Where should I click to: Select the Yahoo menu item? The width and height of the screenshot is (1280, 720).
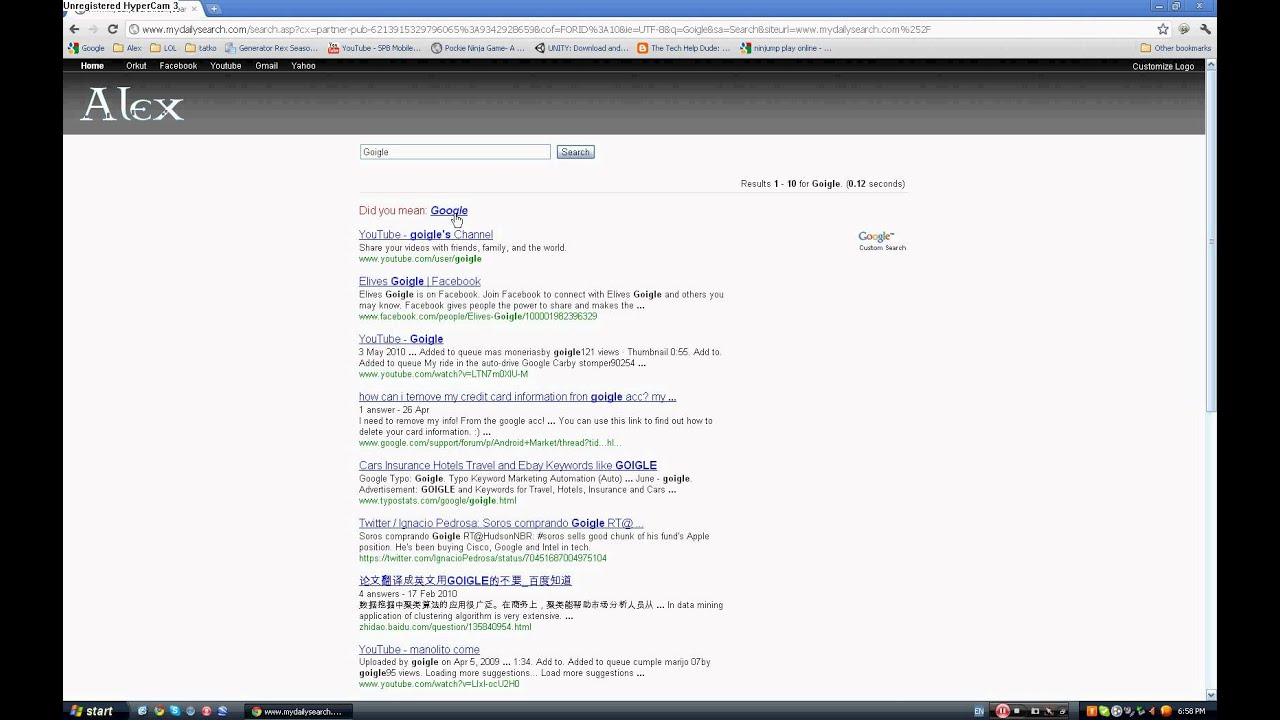pos(303,66)
